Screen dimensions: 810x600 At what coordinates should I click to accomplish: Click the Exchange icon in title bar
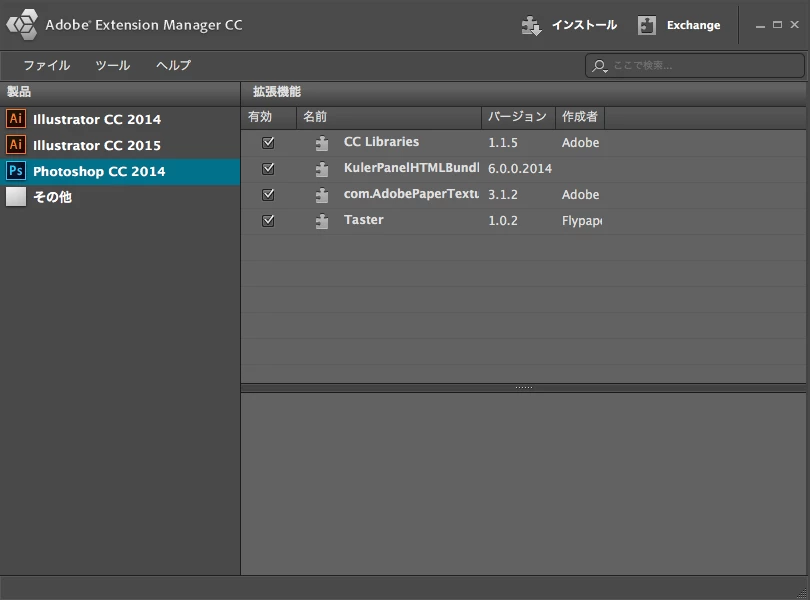point(647,25)
